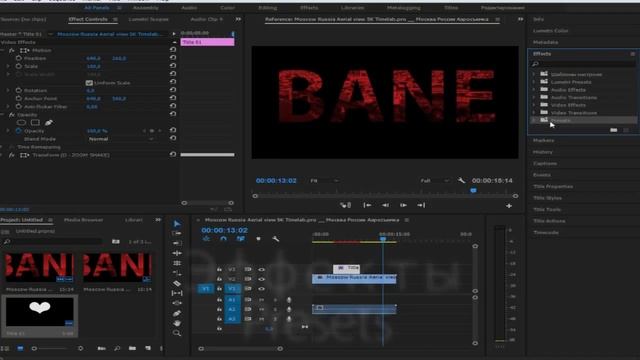
Task: Reset the Anchor Point parameter
Action: tap(173, 98)
